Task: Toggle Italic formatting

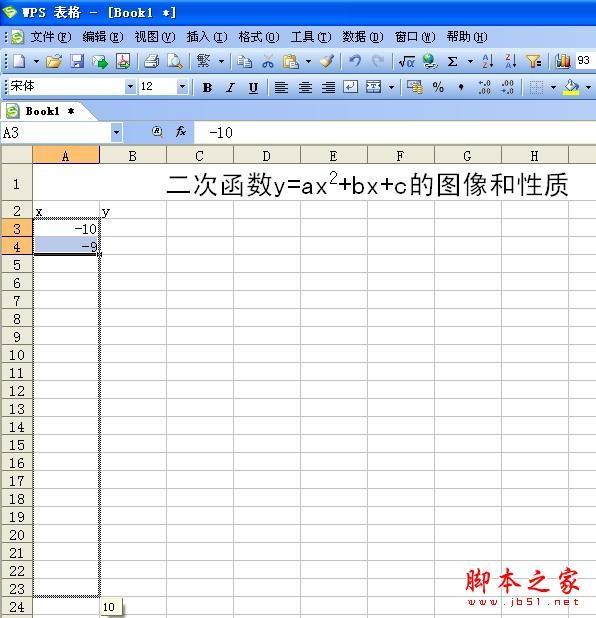Action: [230, 87]
